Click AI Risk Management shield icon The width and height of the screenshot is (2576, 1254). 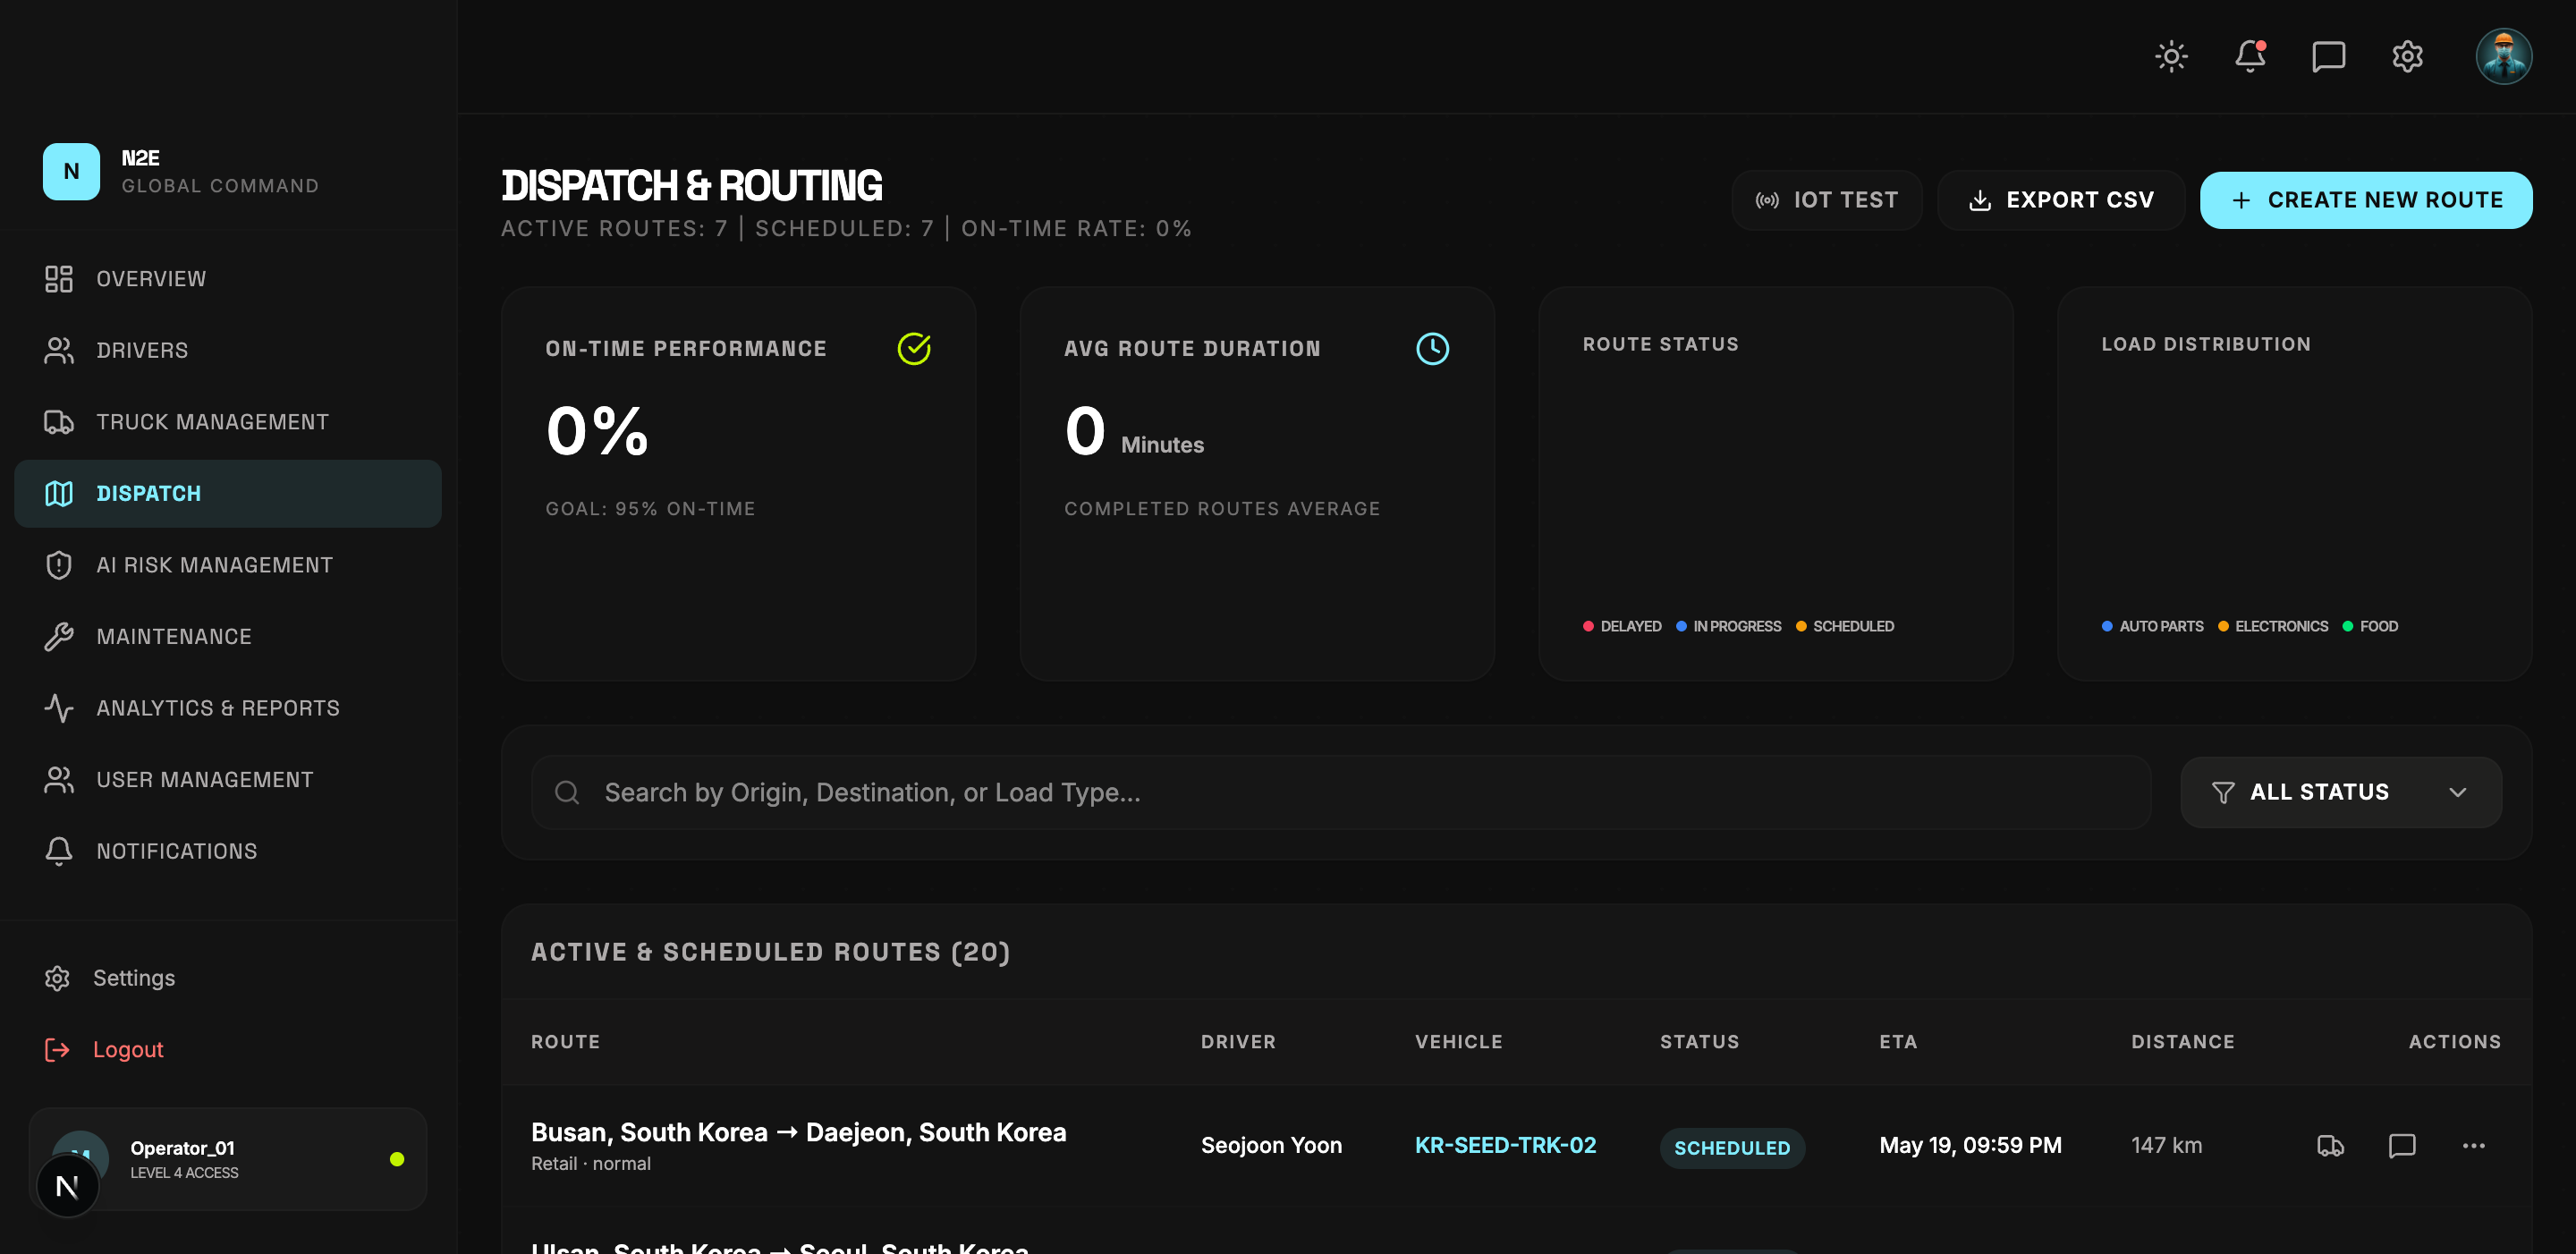[x=59, y=565]
